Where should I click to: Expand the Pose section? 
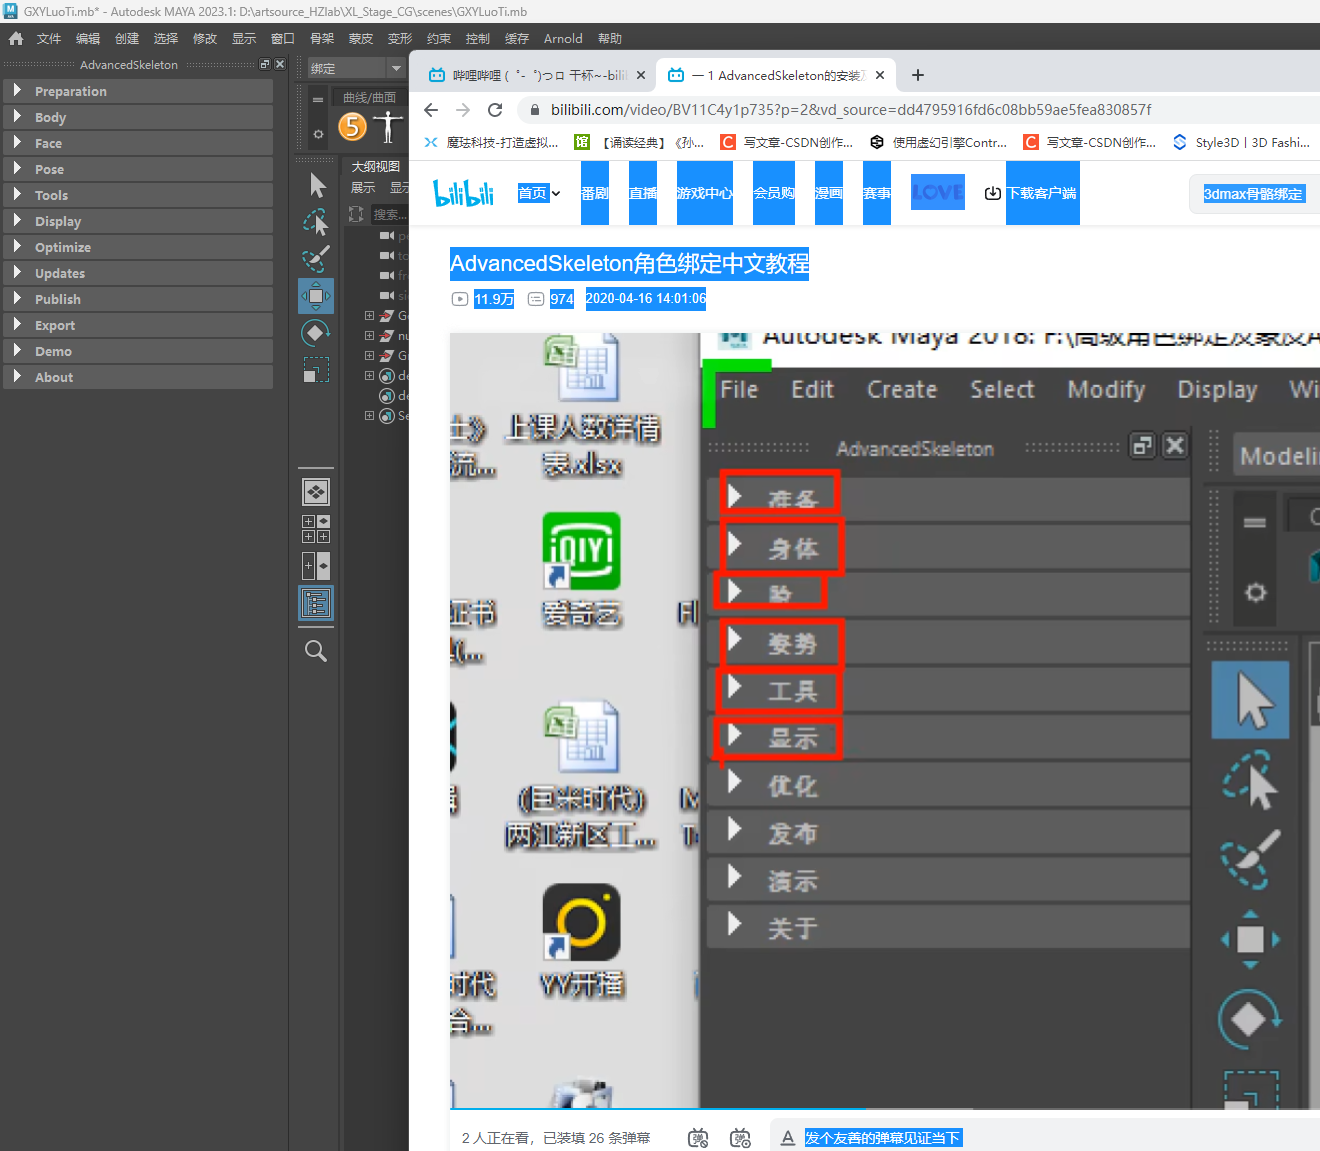click(138, 169)
